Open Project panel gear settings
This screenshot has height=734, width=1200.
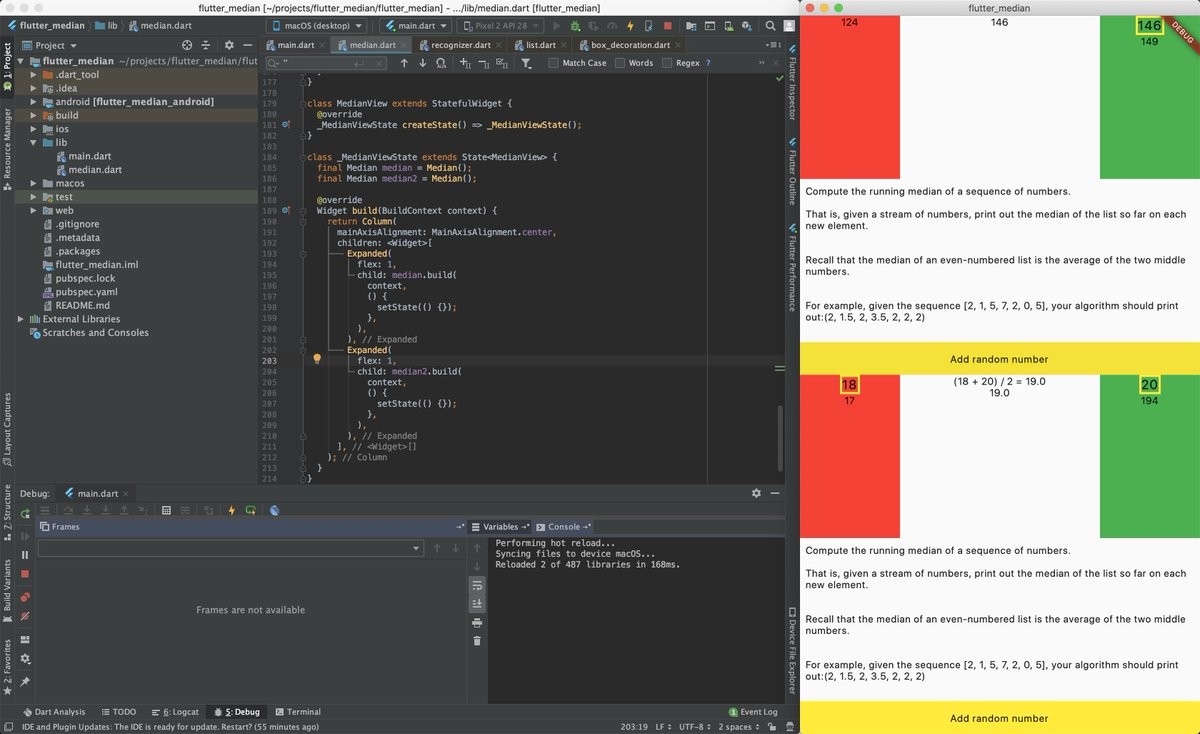tap(228, 45)
